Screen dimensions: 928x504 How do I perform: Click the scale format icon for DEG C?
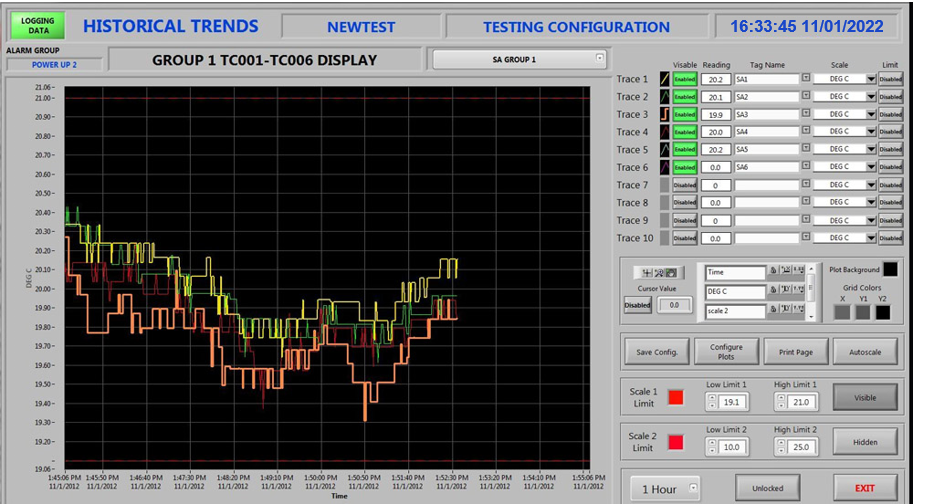tap(799, 290)
